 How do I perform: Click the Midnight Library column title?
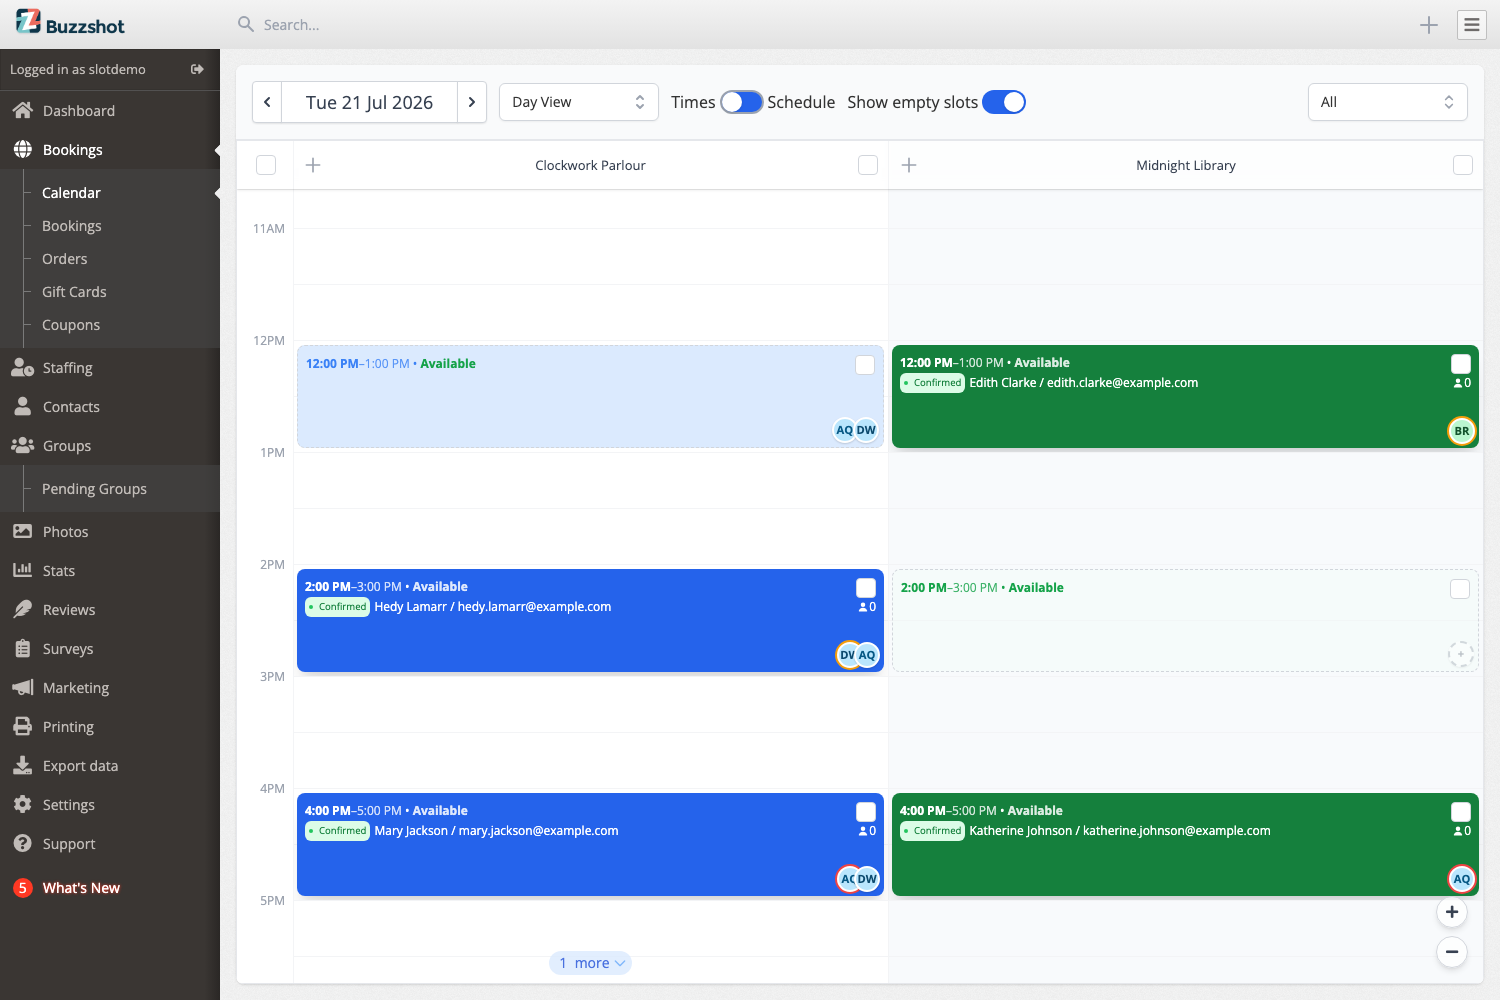(1186, 166)
